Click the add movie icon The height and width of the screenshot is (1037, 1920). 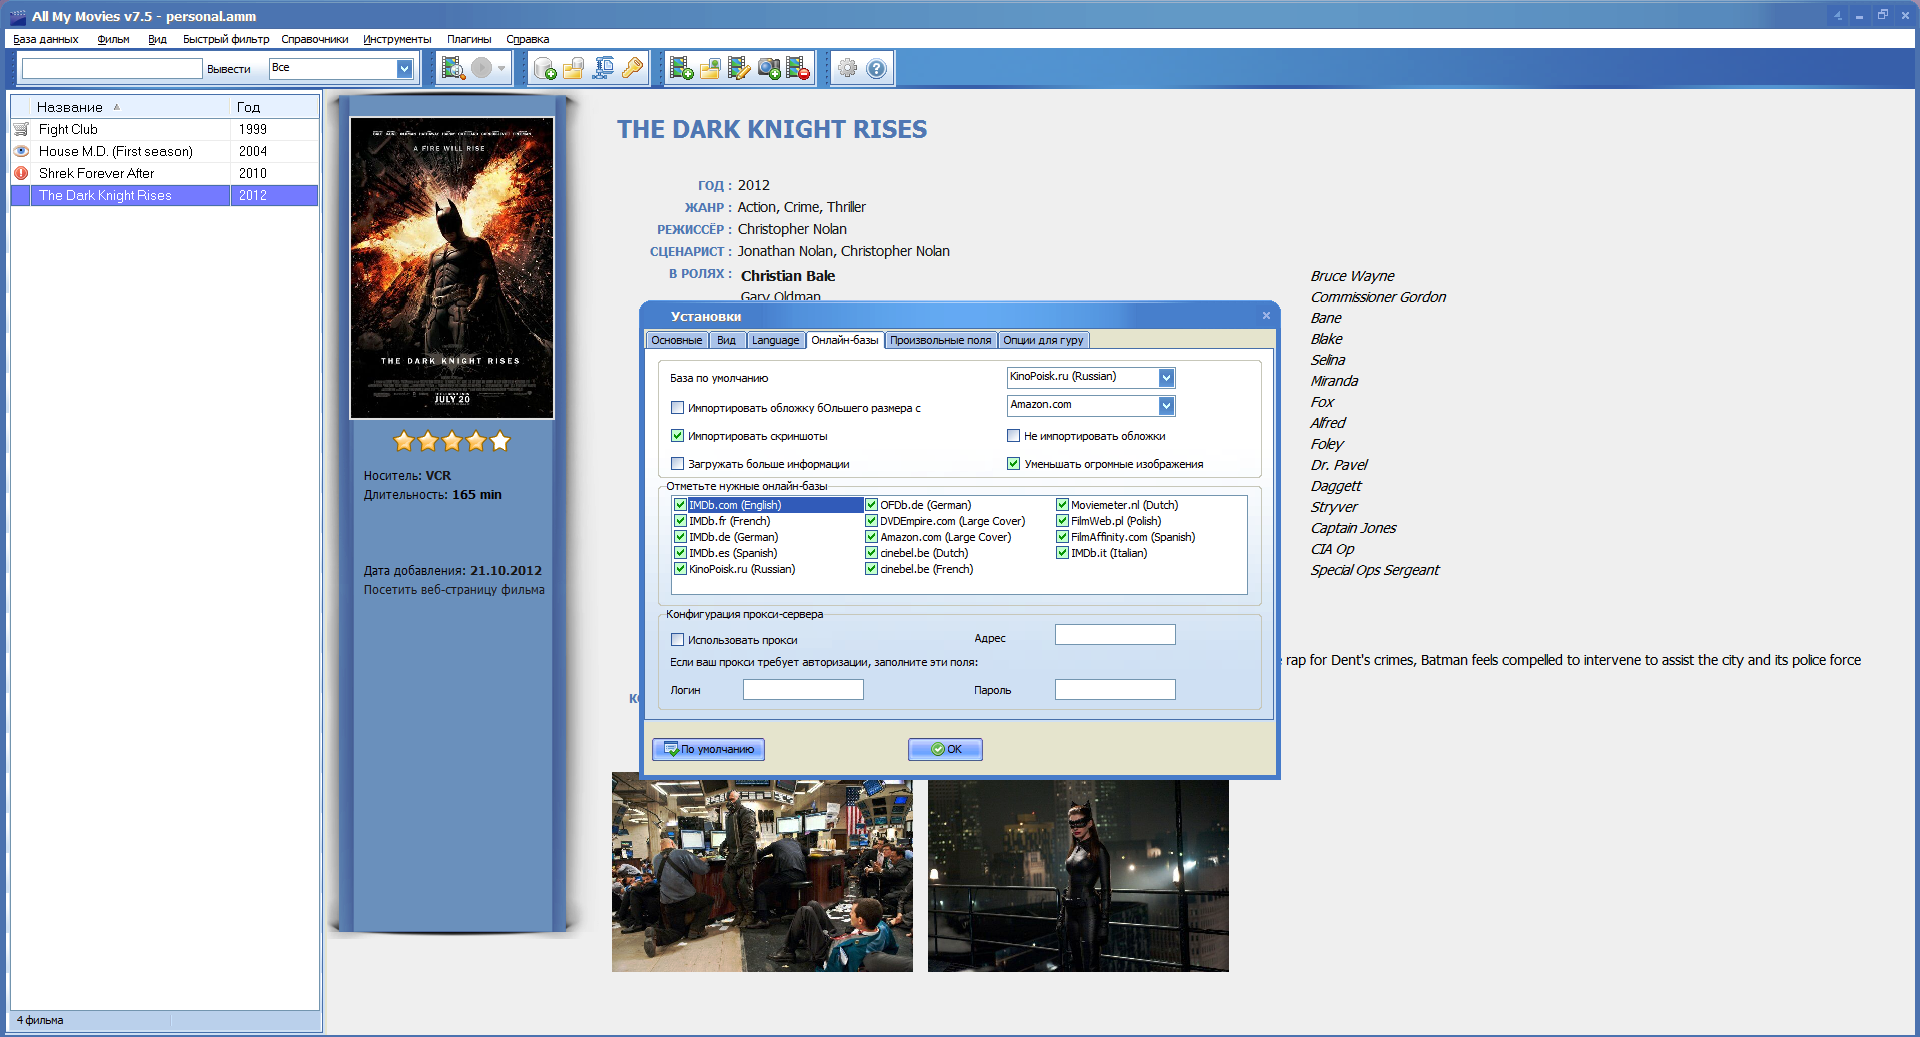[x=682, y=68]
